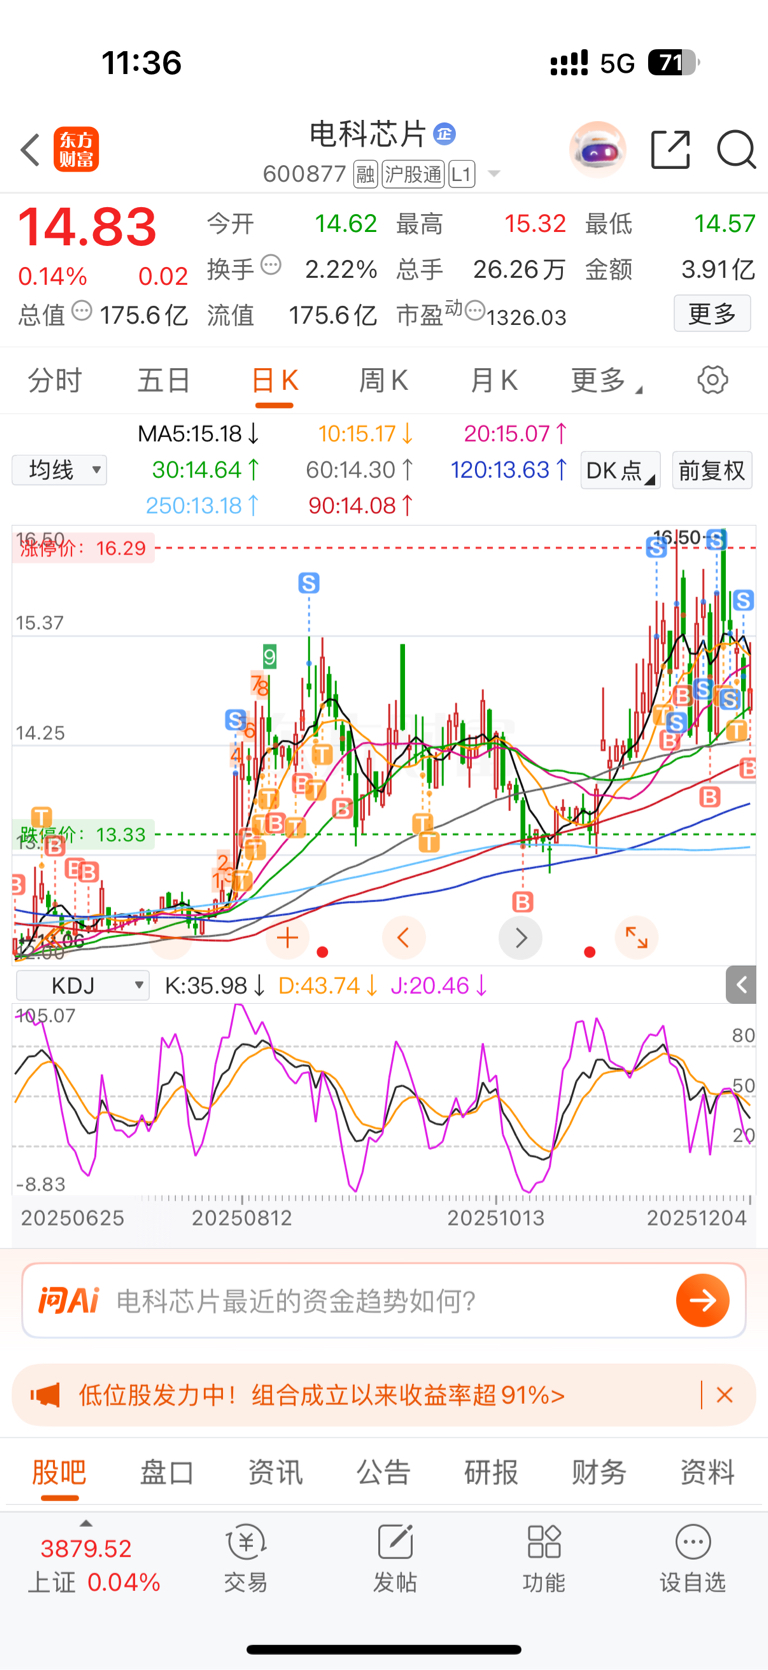Tap the battery indicator in status bar

(673, 63)
